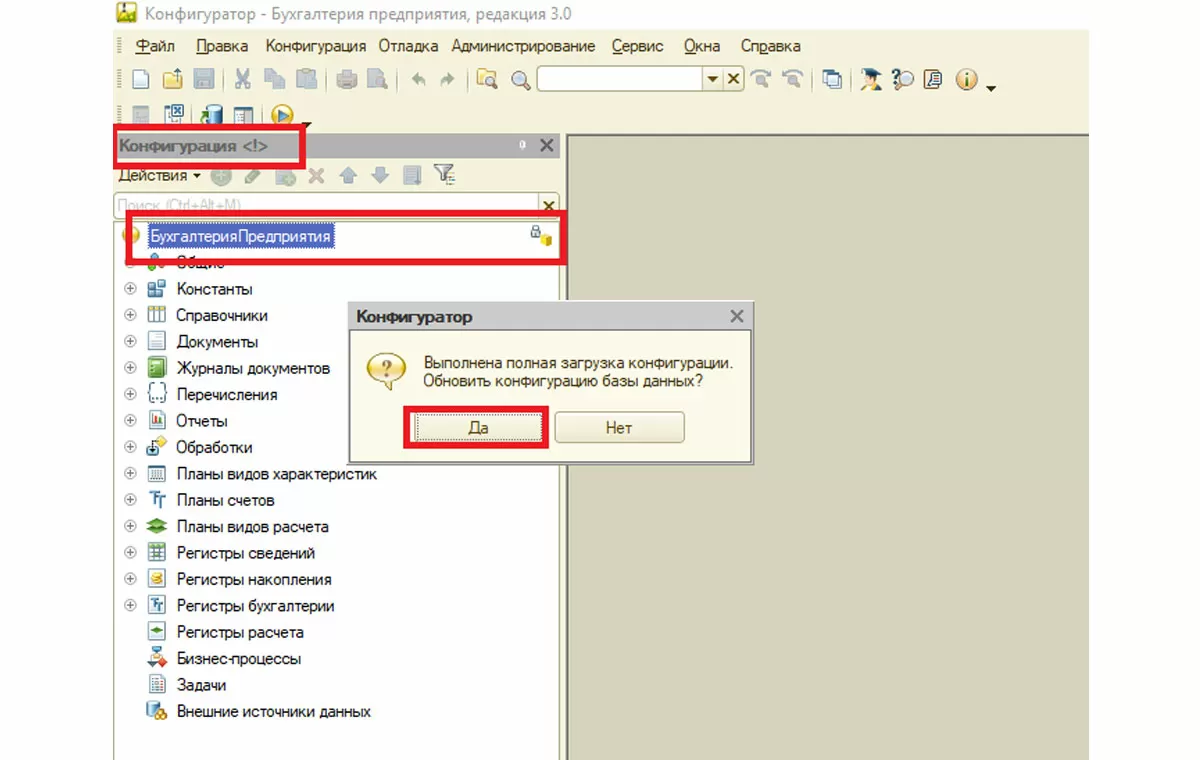
Task: Confirm the update with the Да button
Action: pyautogui.click(x=477, y=427)
